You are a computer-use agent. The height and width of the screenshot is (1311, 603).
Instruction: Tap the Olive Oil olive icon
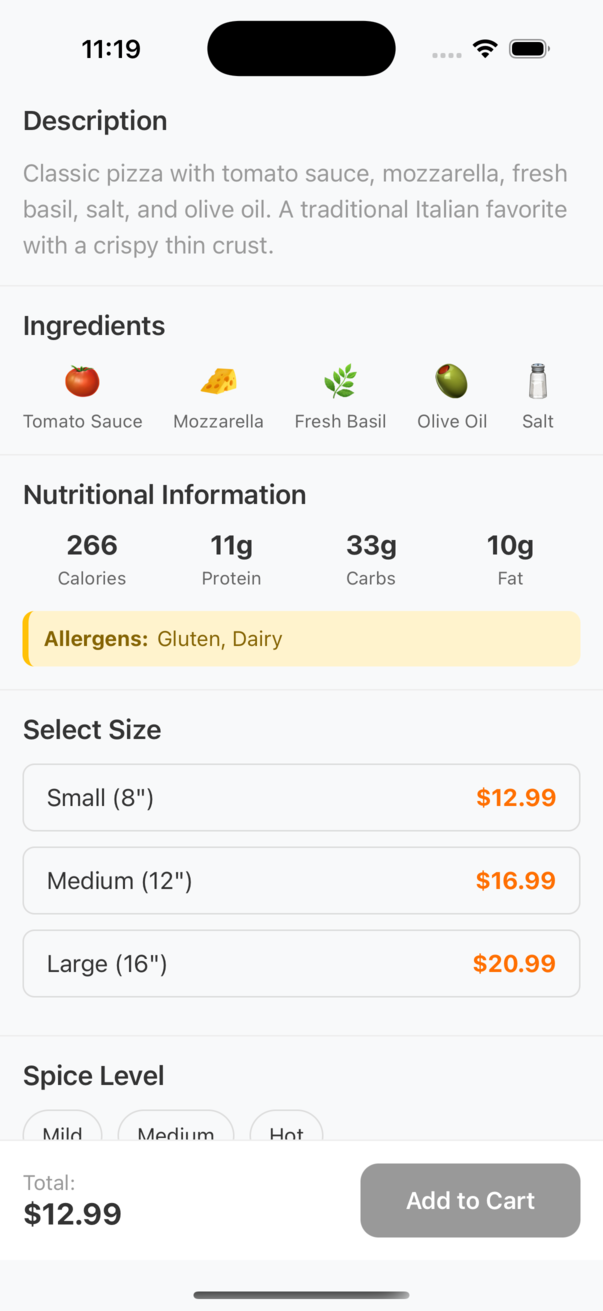point(452,381)
